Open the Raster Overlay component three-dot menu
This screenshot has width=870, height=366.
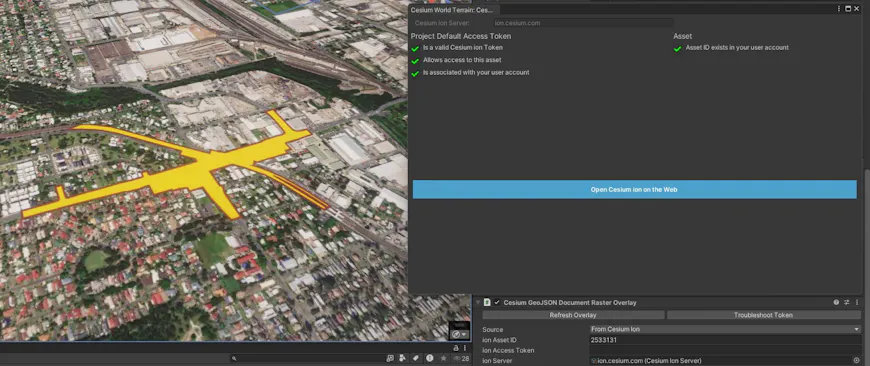coord(857,302)
